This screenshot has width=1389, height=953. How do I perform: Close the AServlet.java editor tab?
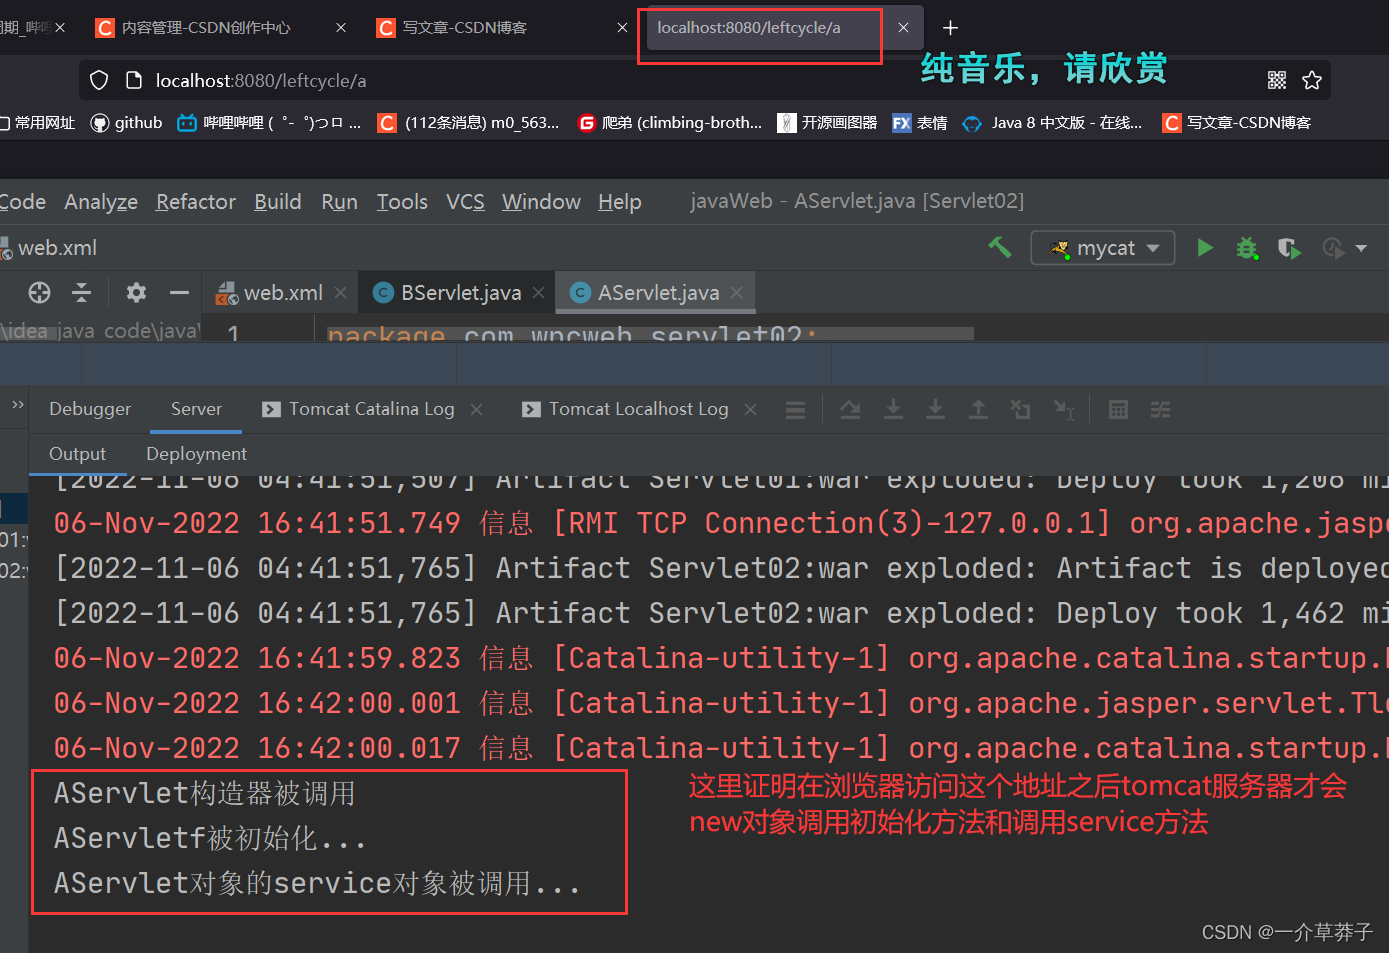pyautogui.click(x=736, y=292)
